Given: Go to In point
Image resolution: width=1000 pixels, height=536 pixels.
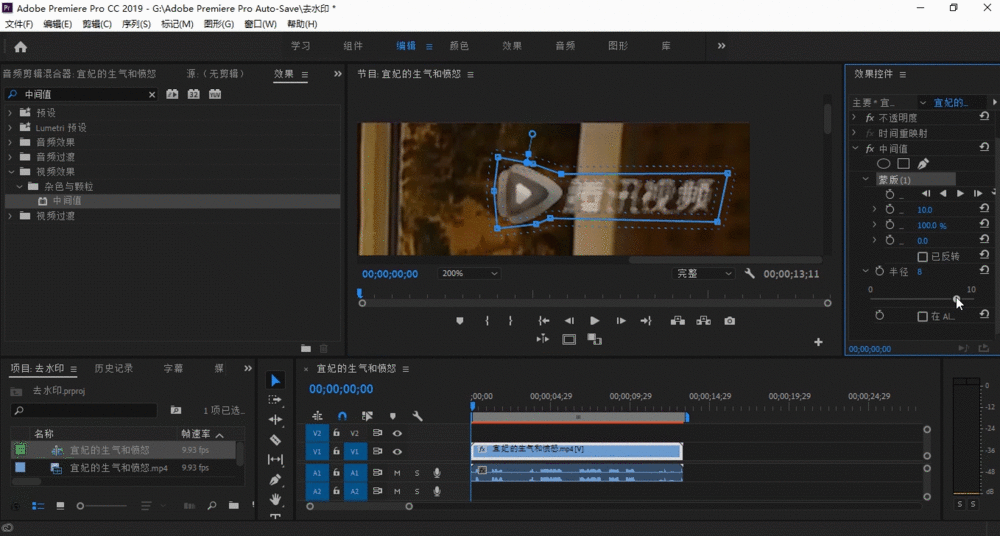Looking at the screenshot, I should click(x=543, y=321).
